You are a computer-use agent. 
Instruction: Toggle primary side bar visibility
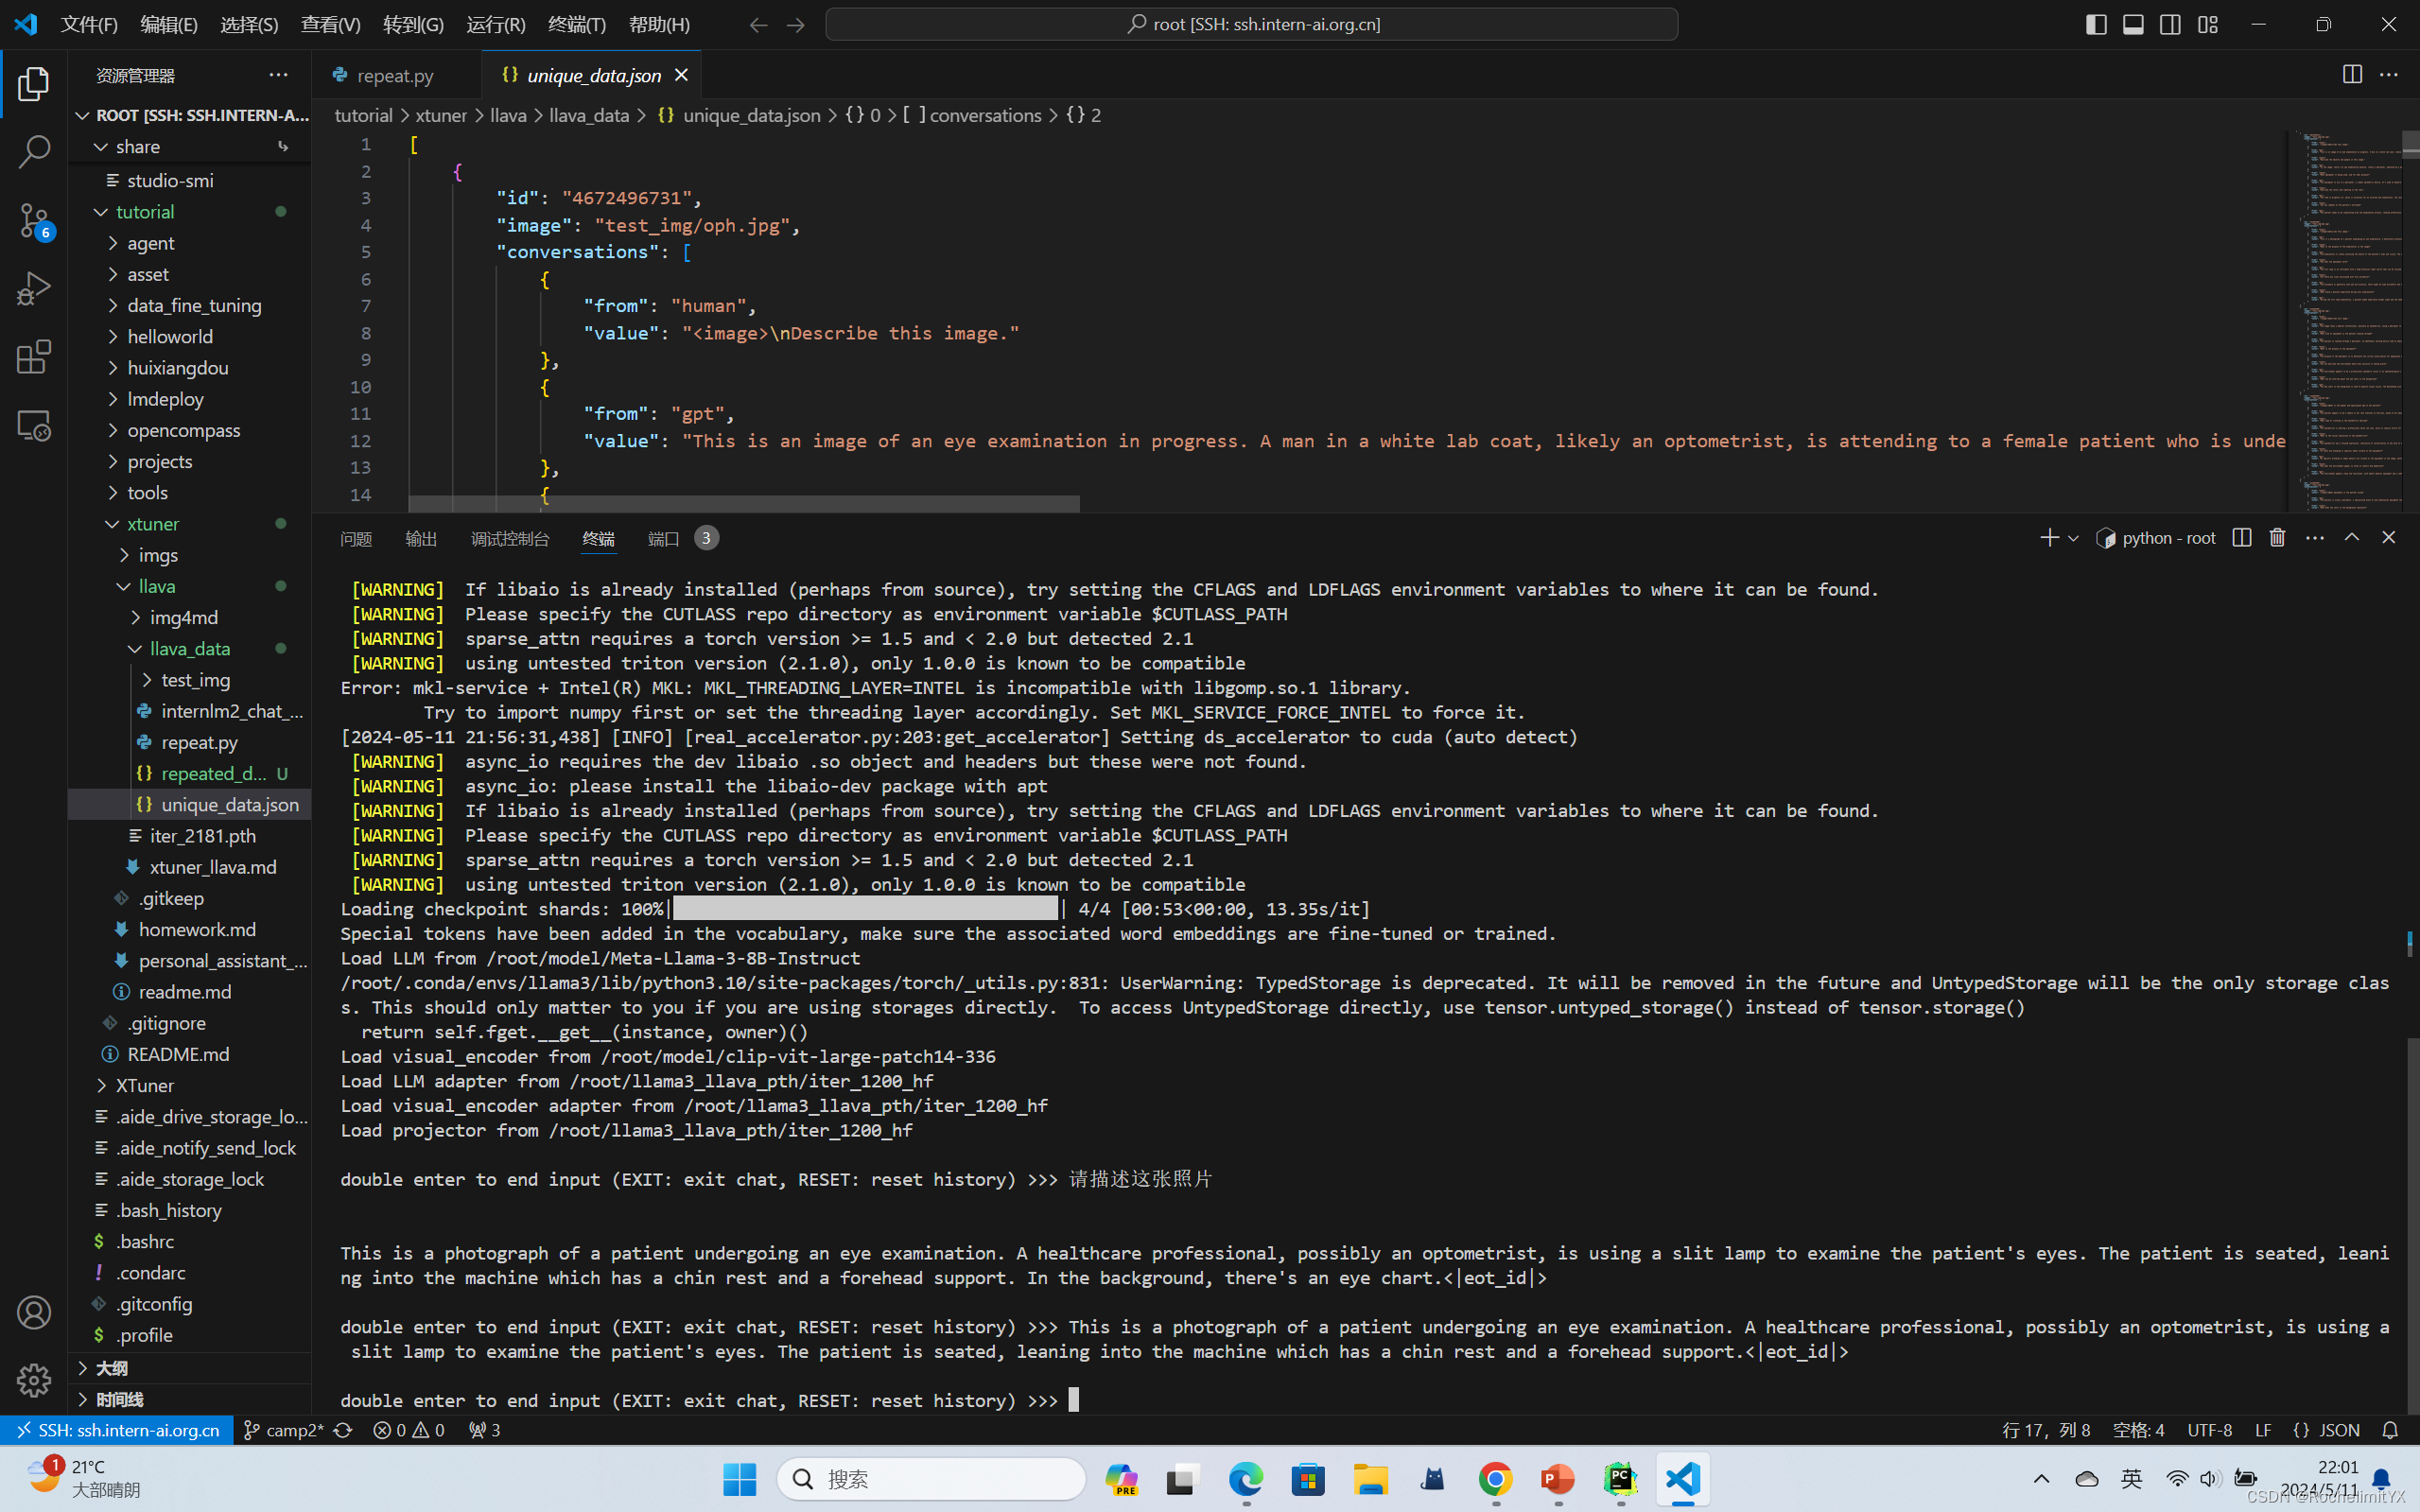2096,24
